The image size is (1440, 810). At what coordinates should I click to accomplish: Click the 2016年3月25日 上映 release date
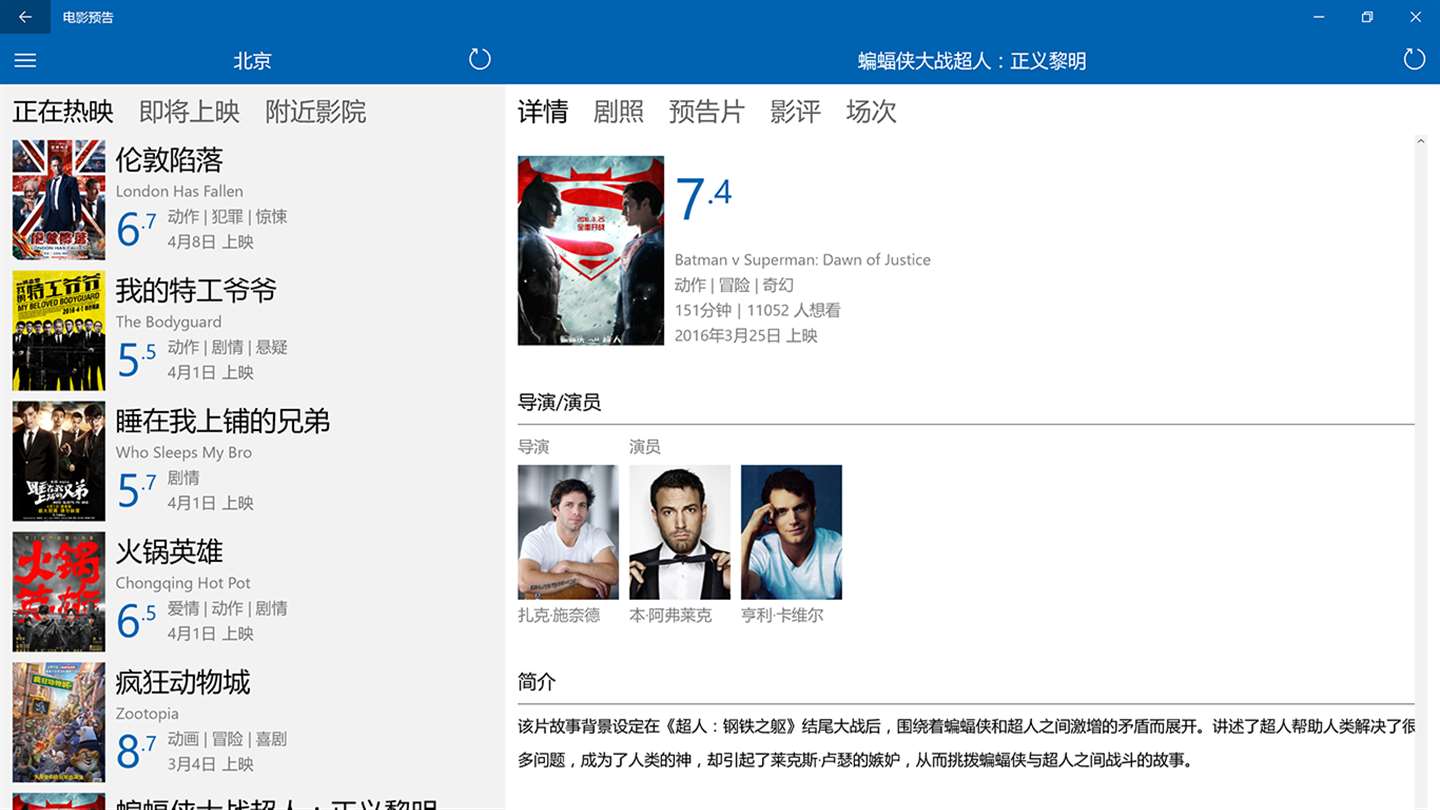[746, 336]
